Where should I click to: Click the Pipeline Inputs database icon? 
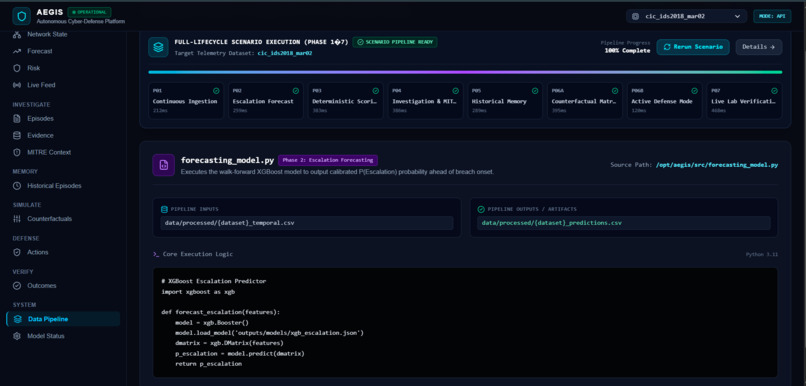164,209
